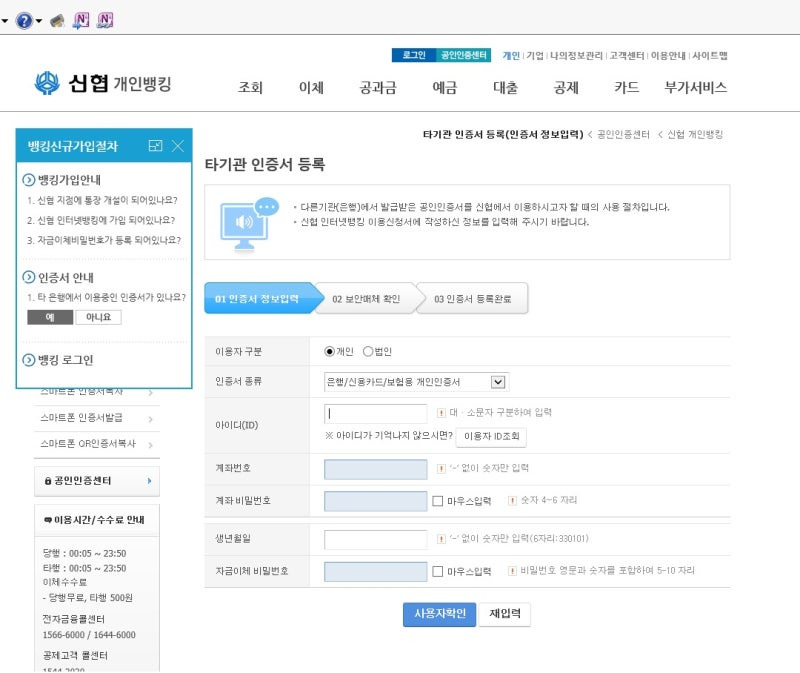
Task: Open 사이트맵 link
Action: (x=710, y=55)
